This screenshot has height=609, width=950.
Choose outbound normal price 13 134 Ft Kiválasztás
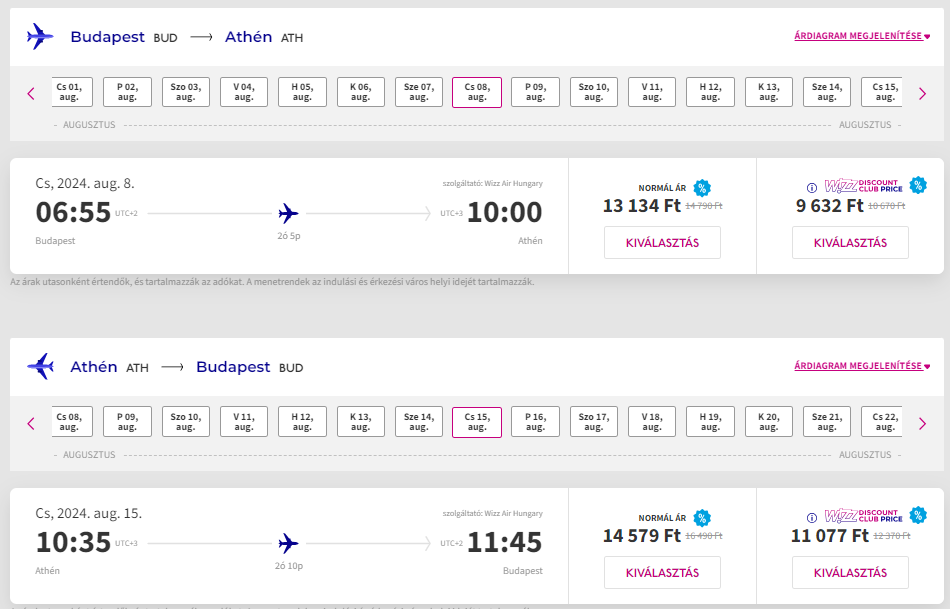(x=662, y=242)
